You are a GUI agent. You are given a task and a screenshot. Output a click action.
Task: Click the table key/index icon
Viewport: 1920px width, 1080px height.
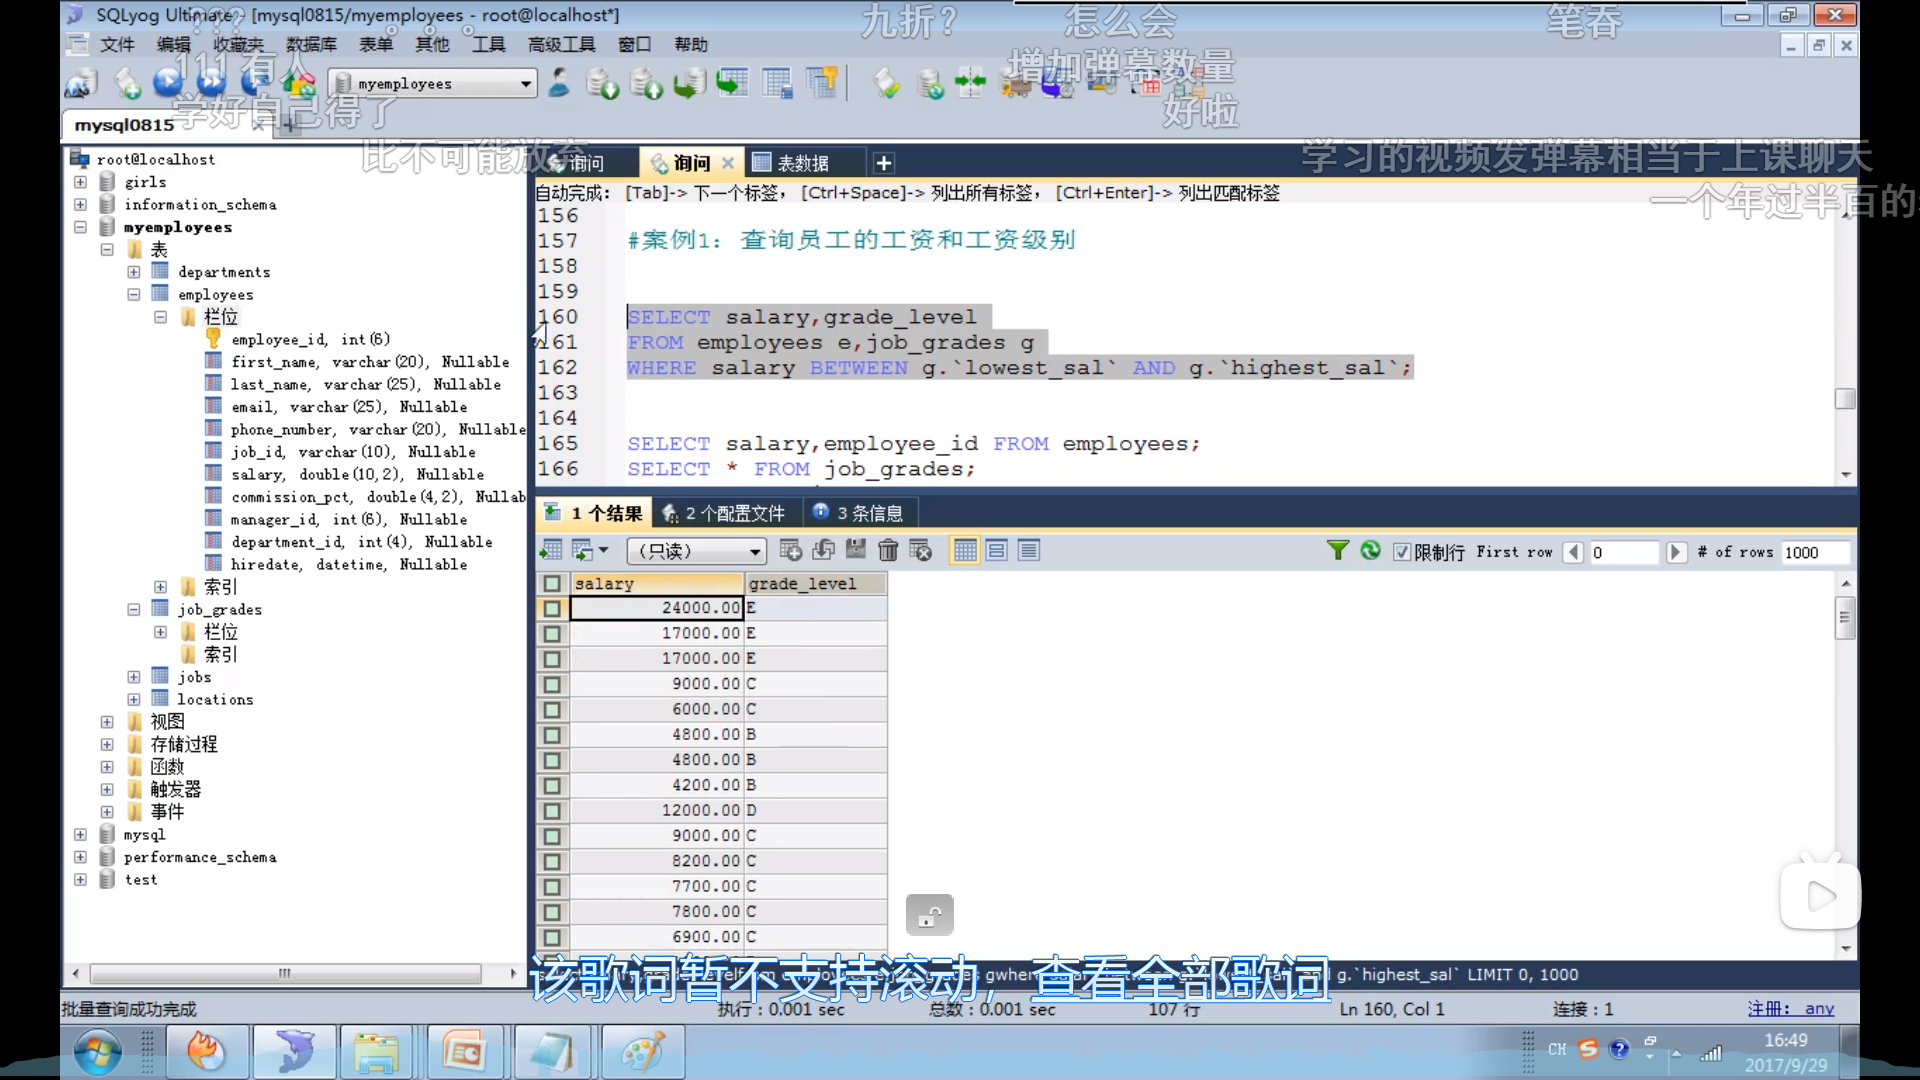[x=822, y=84]
